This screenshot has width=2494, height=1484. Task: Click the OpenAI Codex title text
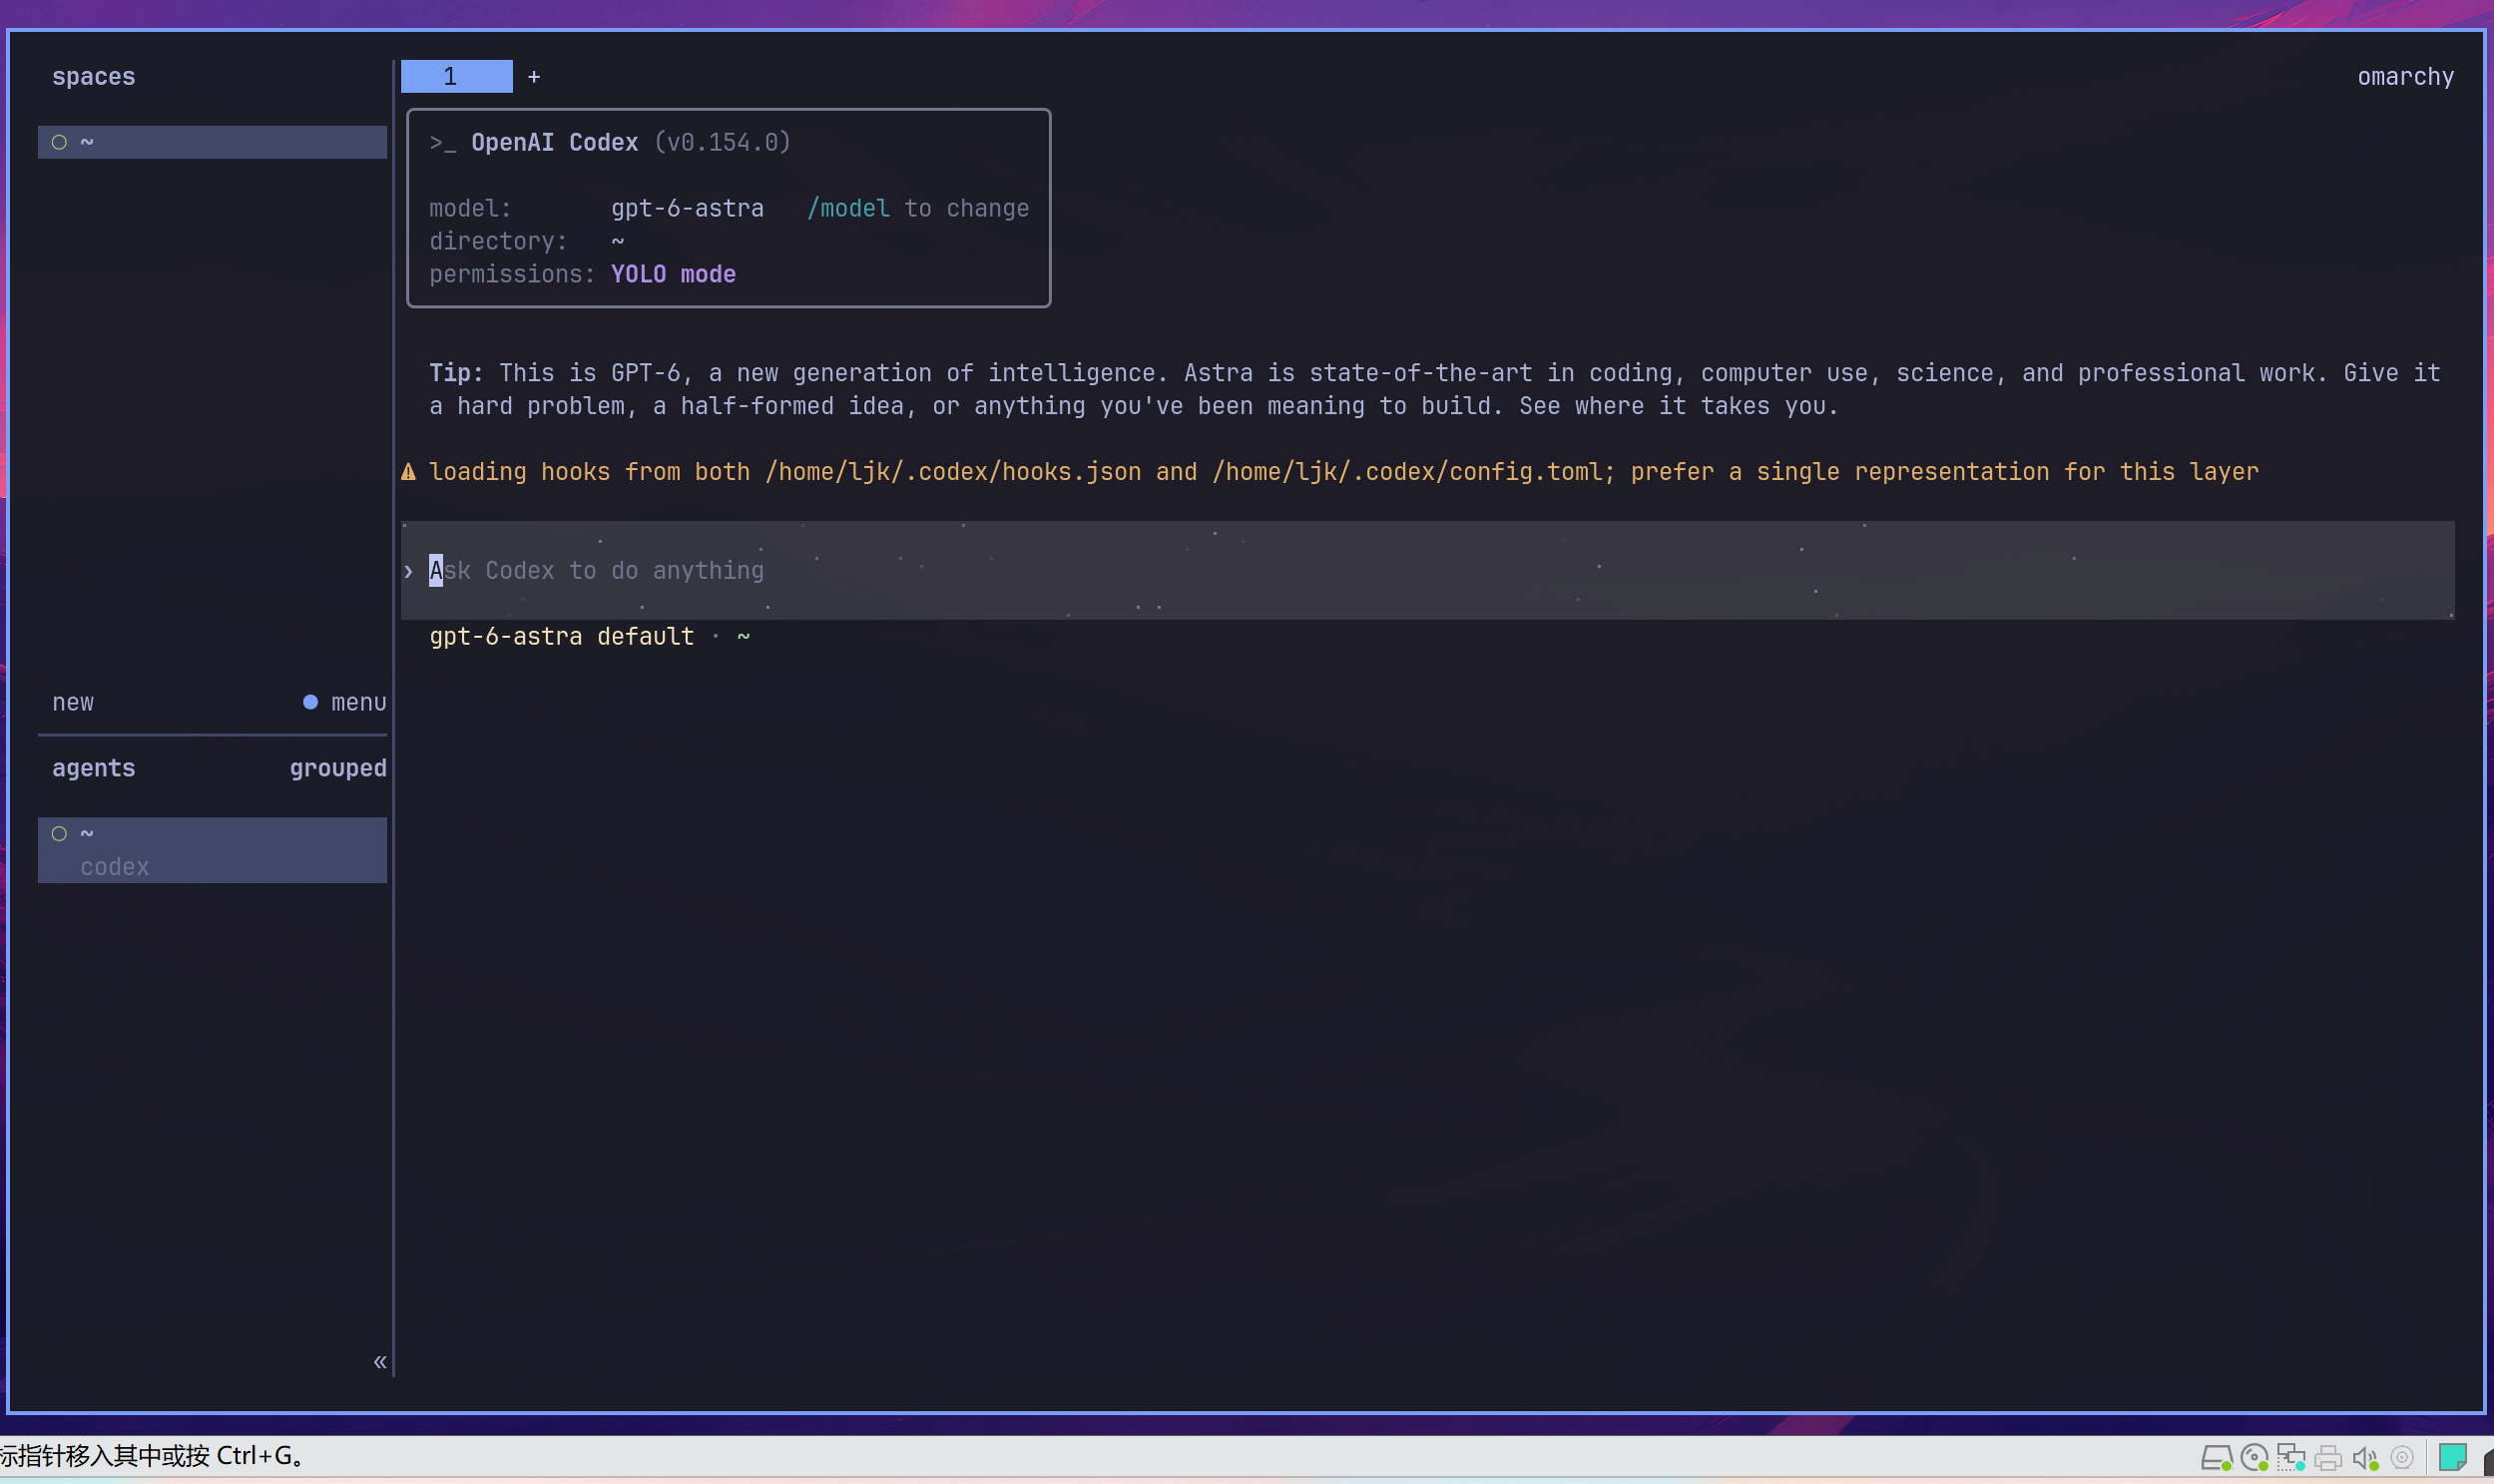(555, 143)
